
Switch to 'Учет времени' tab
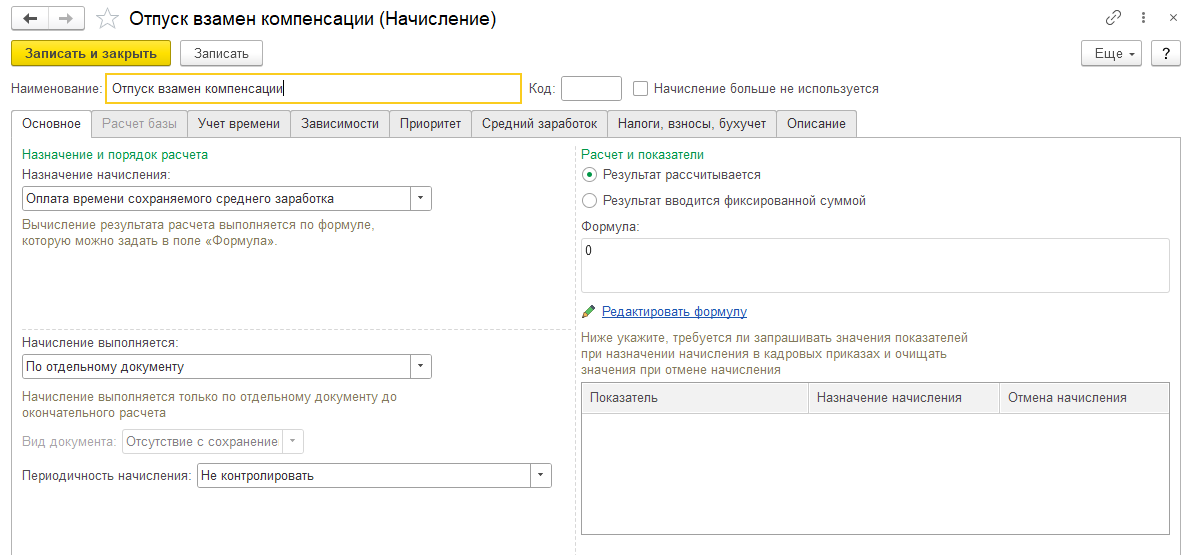[239, 124]
